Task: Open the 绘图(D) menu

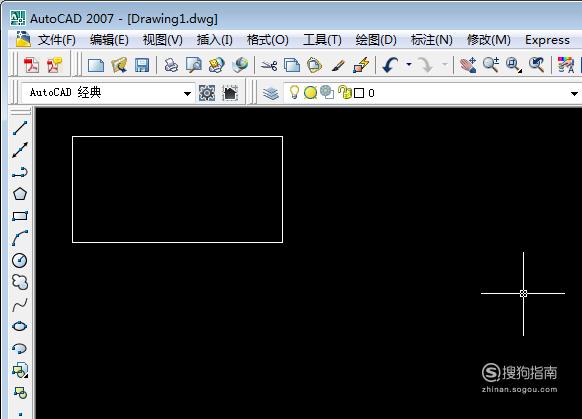Action: (x=376, y=40)
